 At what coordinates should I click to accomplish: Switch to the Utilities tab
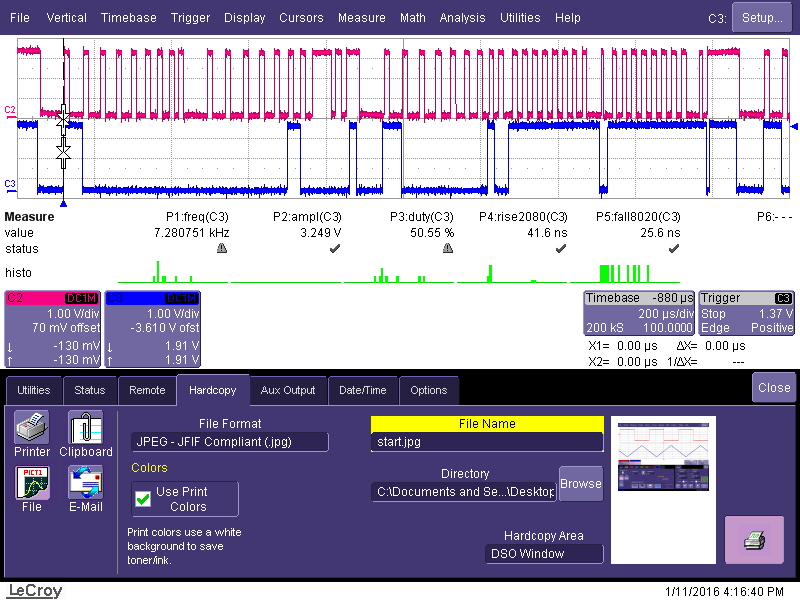(x=34, y=390)
